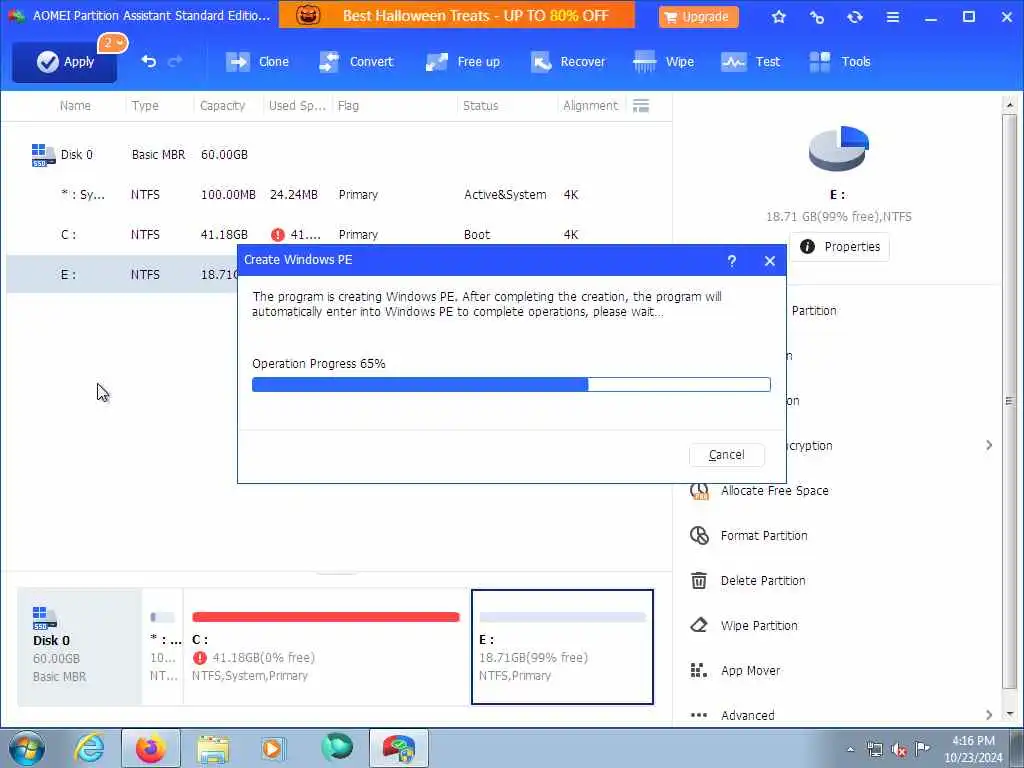Image resolution: width=1024 pixels, height=768 pixels.
Task: Click the Apply button in the toolbar
Action: 65,62
